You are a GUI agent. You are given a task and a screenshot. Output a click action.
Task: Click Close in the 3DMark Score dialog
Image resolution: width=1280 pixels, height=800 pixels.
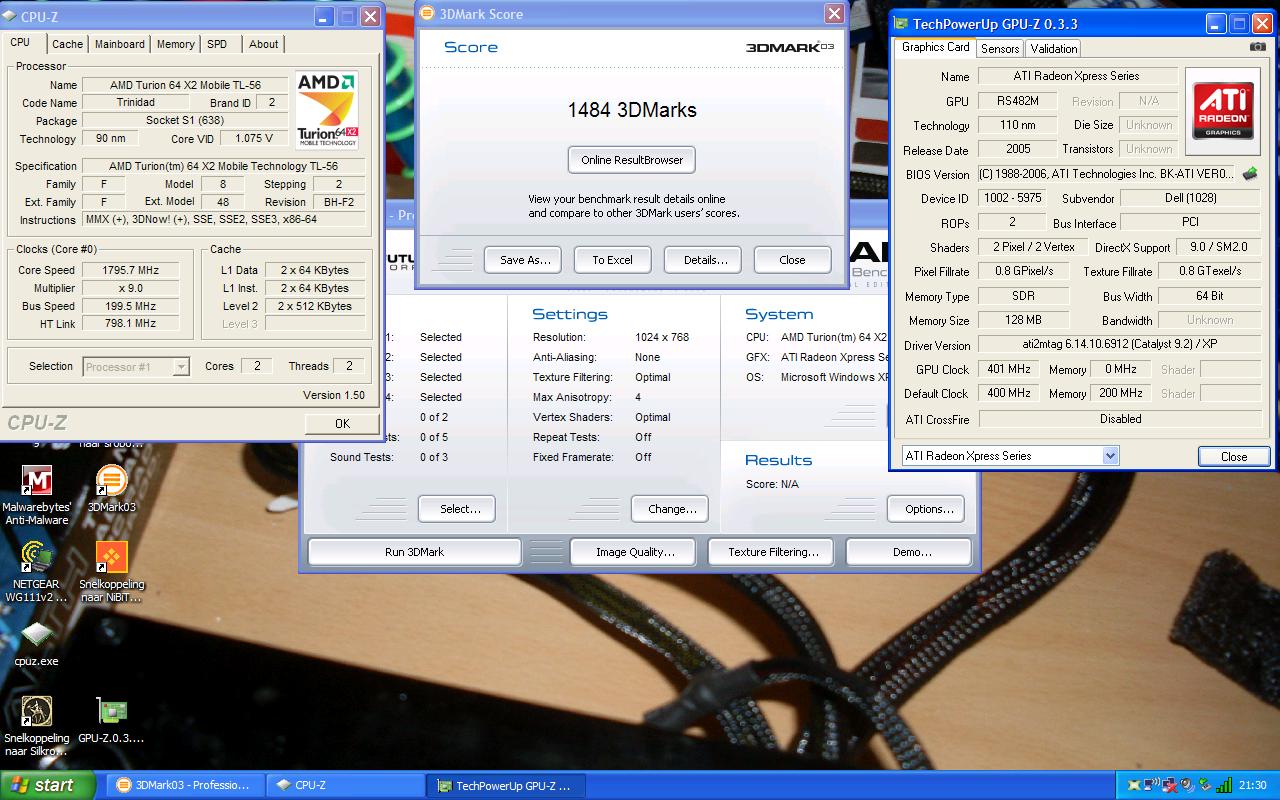click(x=792, y=260)
